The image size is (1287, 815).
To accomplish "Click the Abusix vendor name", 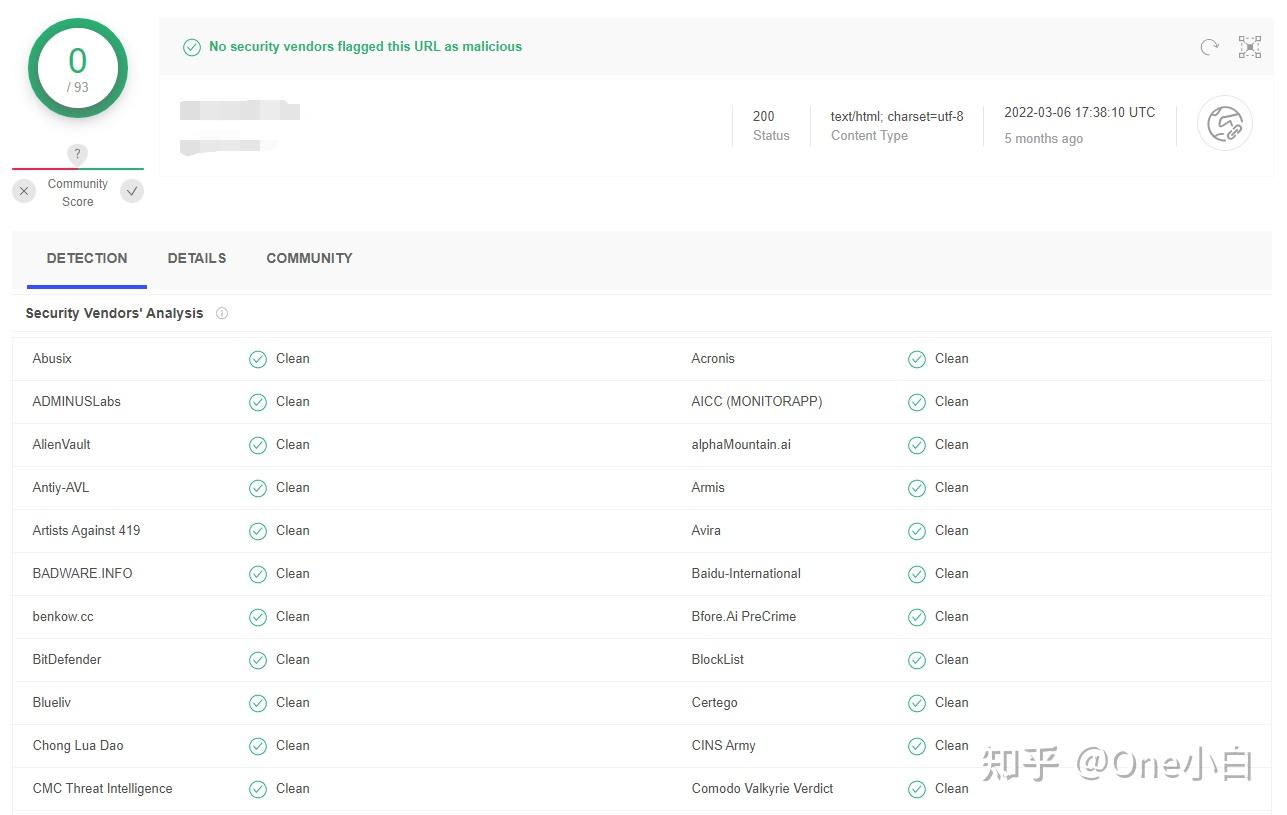I will [x=52, y=358].
